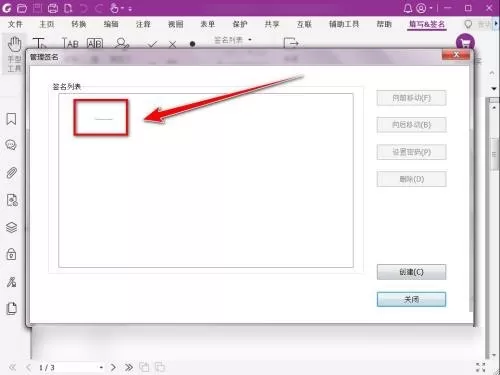Click the user account avatar icon
Image resolution: width=500 pixels, height=375 pixels.
click(421, 8)
